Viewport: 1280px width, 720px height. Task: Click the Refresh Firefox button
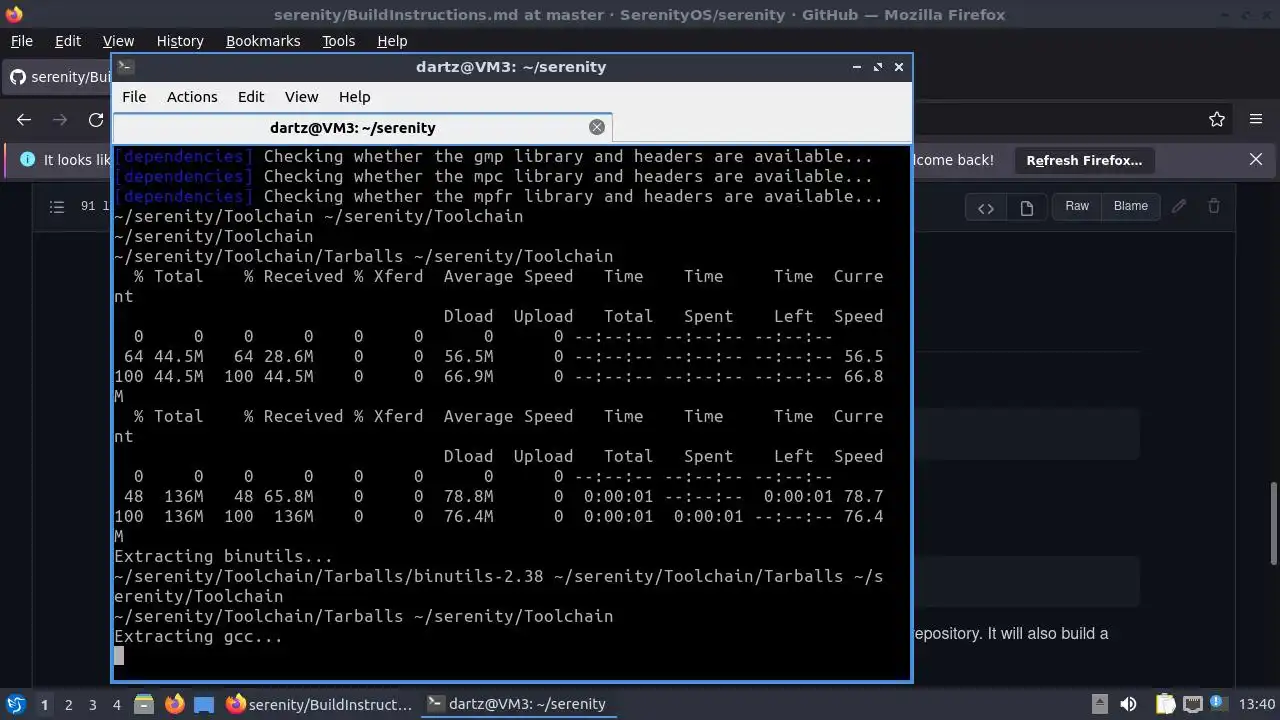coord(1084,160)
